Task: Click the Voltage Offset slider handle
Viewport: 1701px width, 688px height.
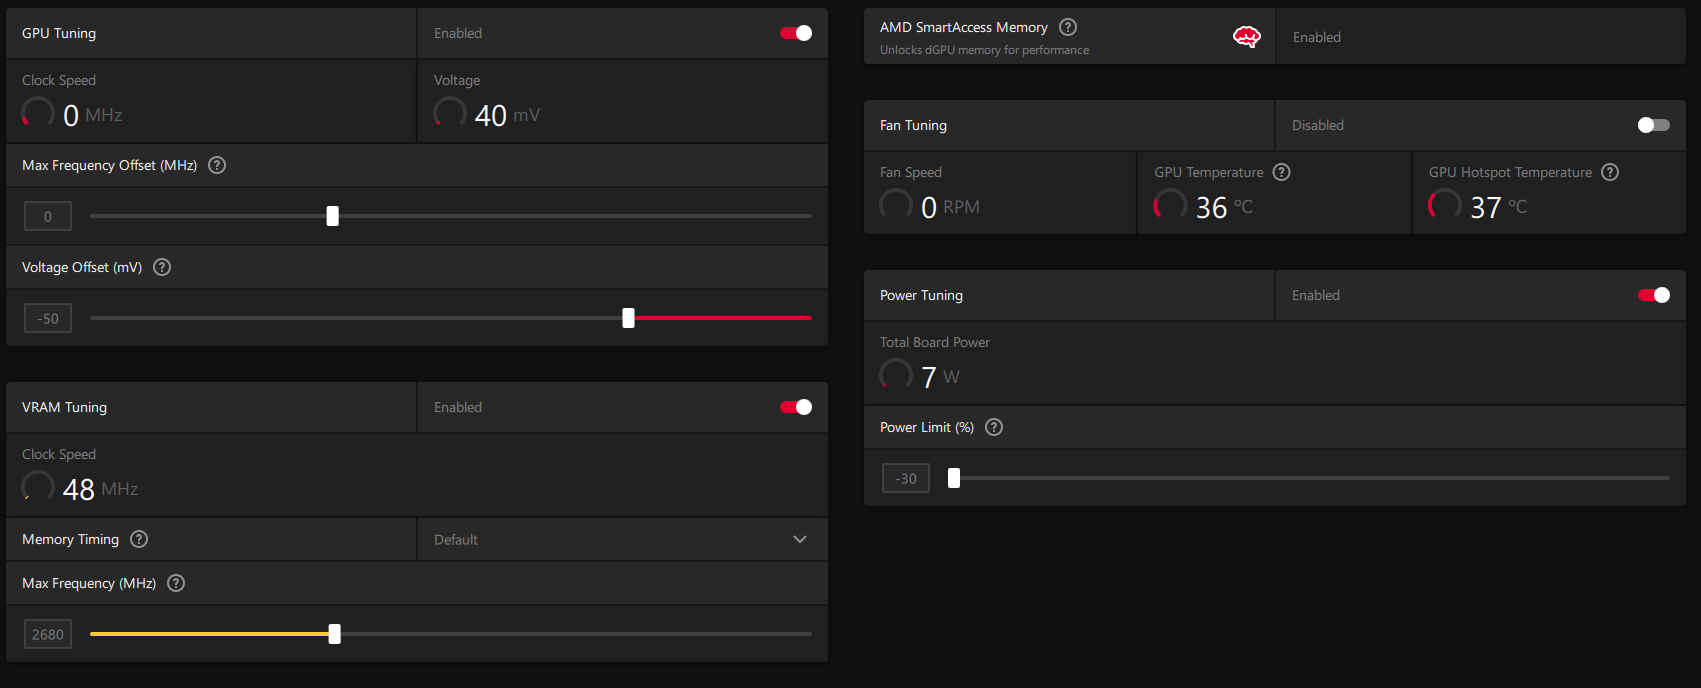Action: pos(628,318)
